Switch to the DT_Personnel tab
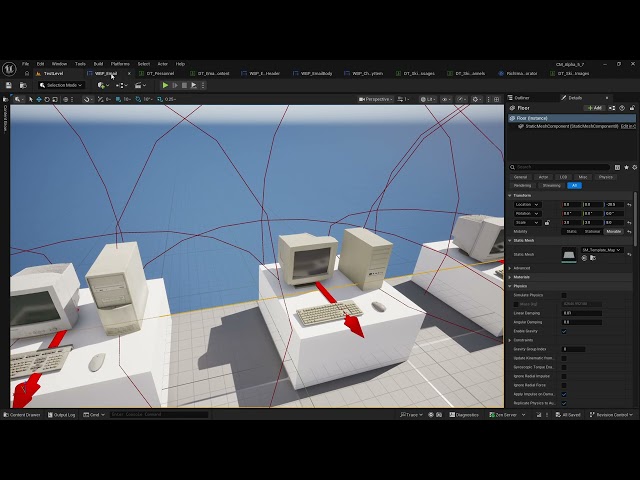Image resolution: width=640 pixels, height=480 pixels. [x=160, y=73]
